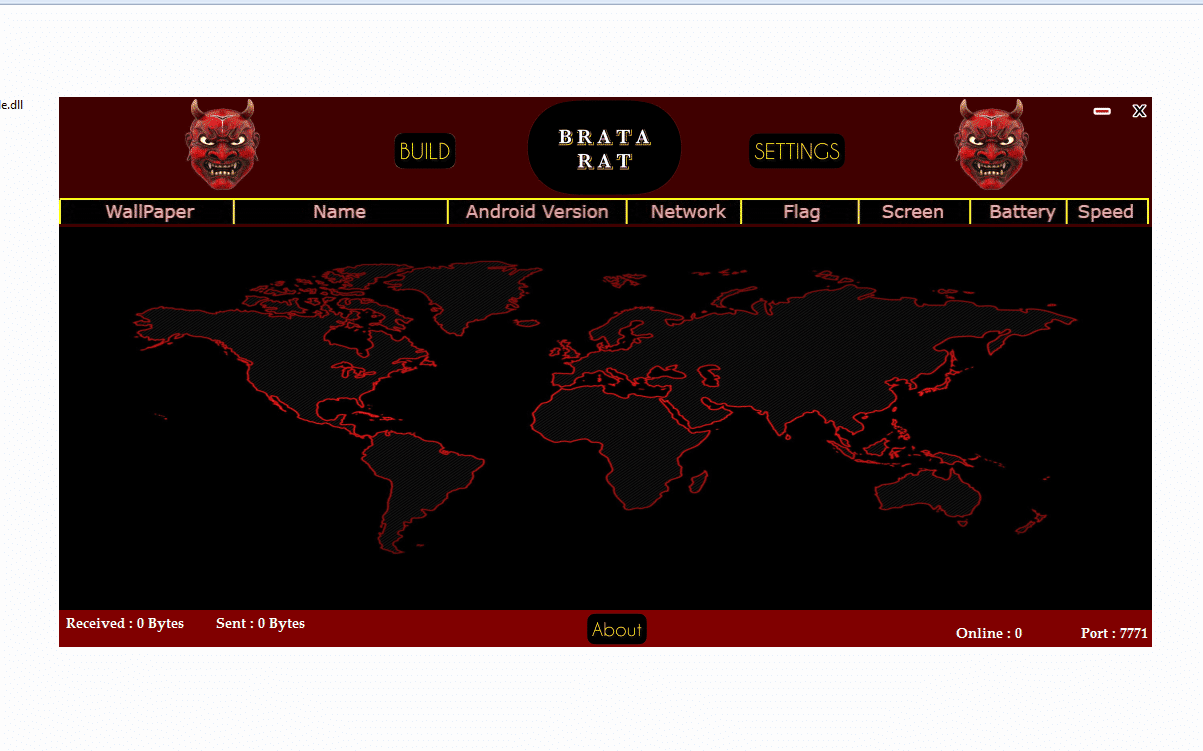The width and height of the screenshot is (1203, 751).
Task: Select the Network column header
Action: 684,211
